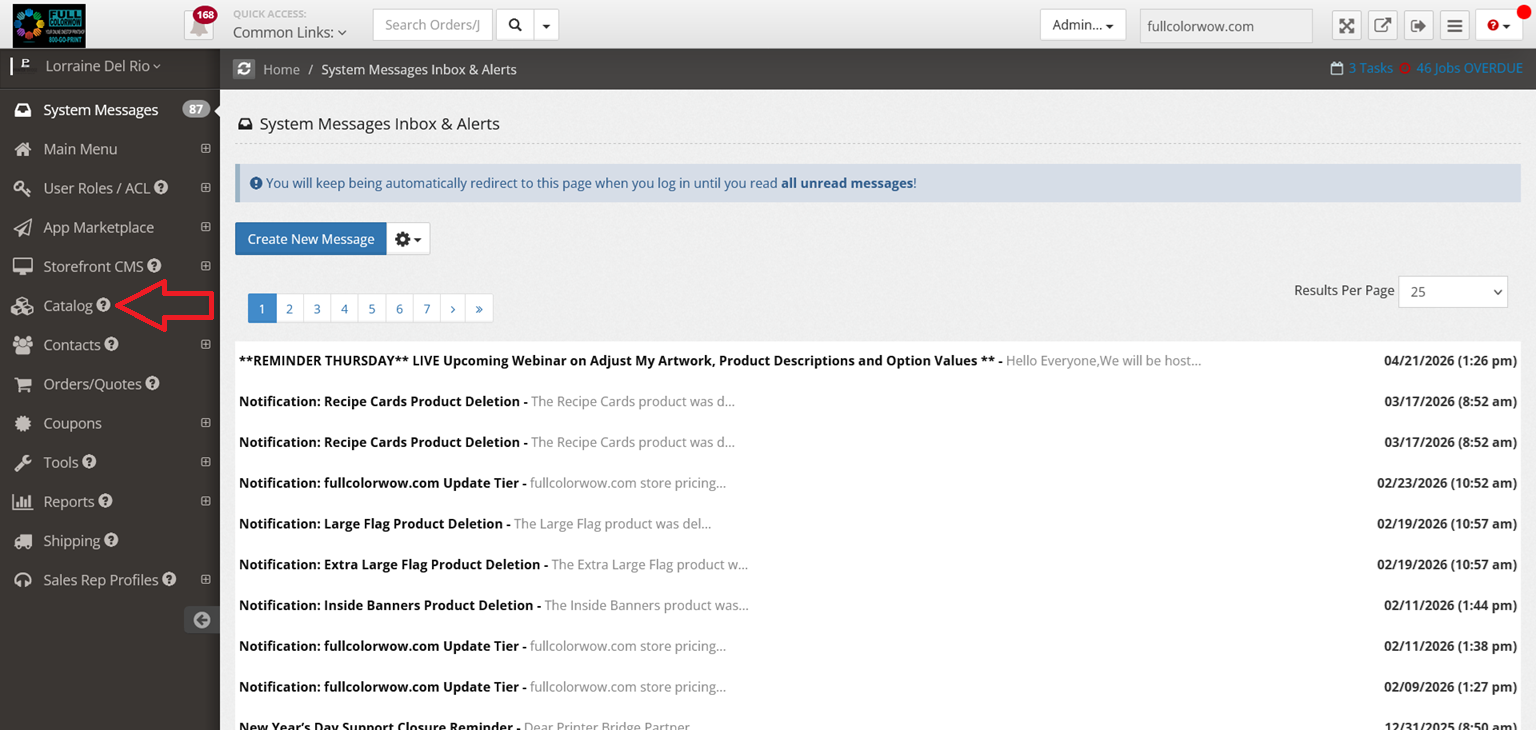Screen dimensions: 1536x730
Task: Go to page 3 of messages
Action: (317, 308)
